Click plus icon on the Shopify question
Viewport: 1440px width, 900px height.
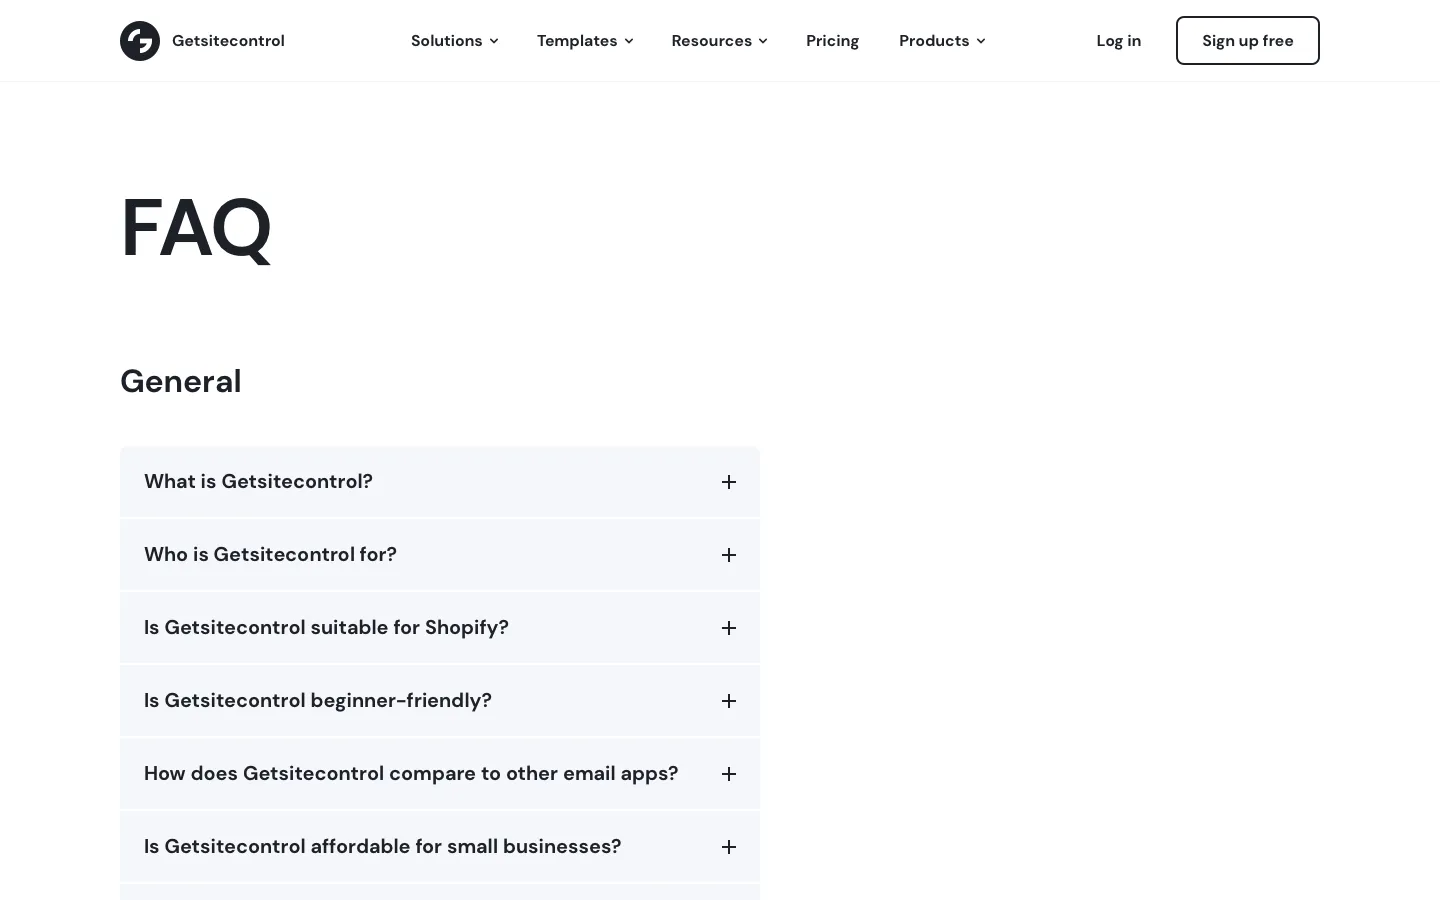pyautogui.click(x=729, y=628)
